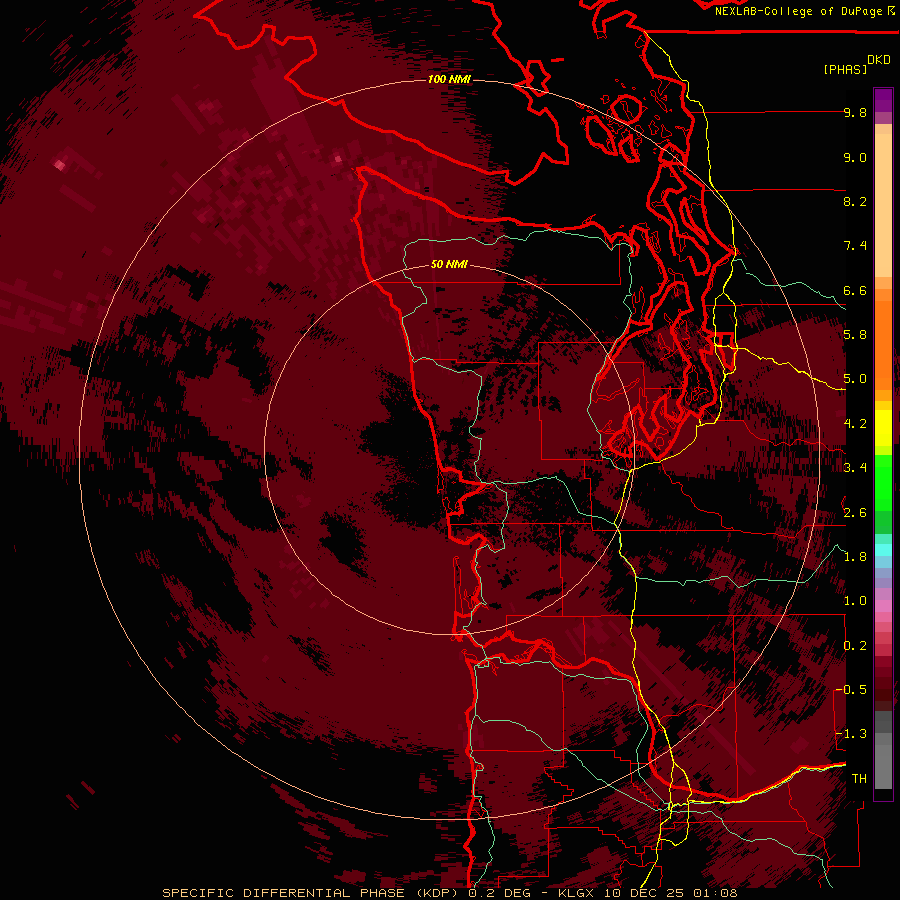Click the 4.2 scale value
Image resolution: width=900 pixels, height=900 pixels.
[x=855, y=424]
